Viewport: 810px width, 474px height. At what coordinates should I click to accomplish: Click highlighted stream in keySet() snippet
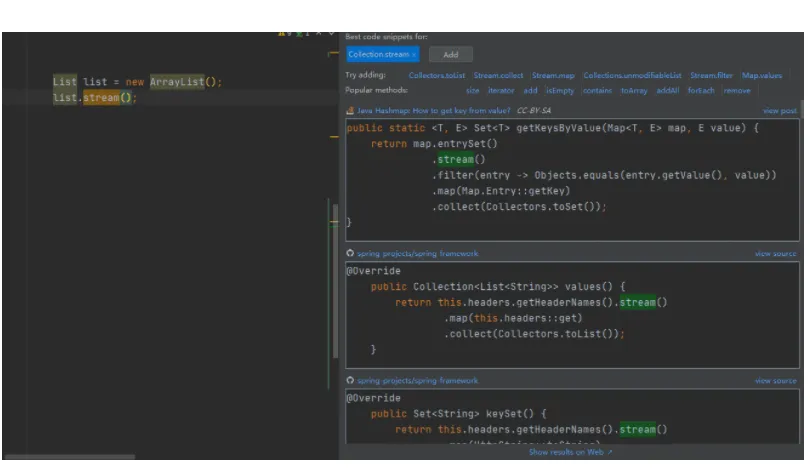click(637, 430)
